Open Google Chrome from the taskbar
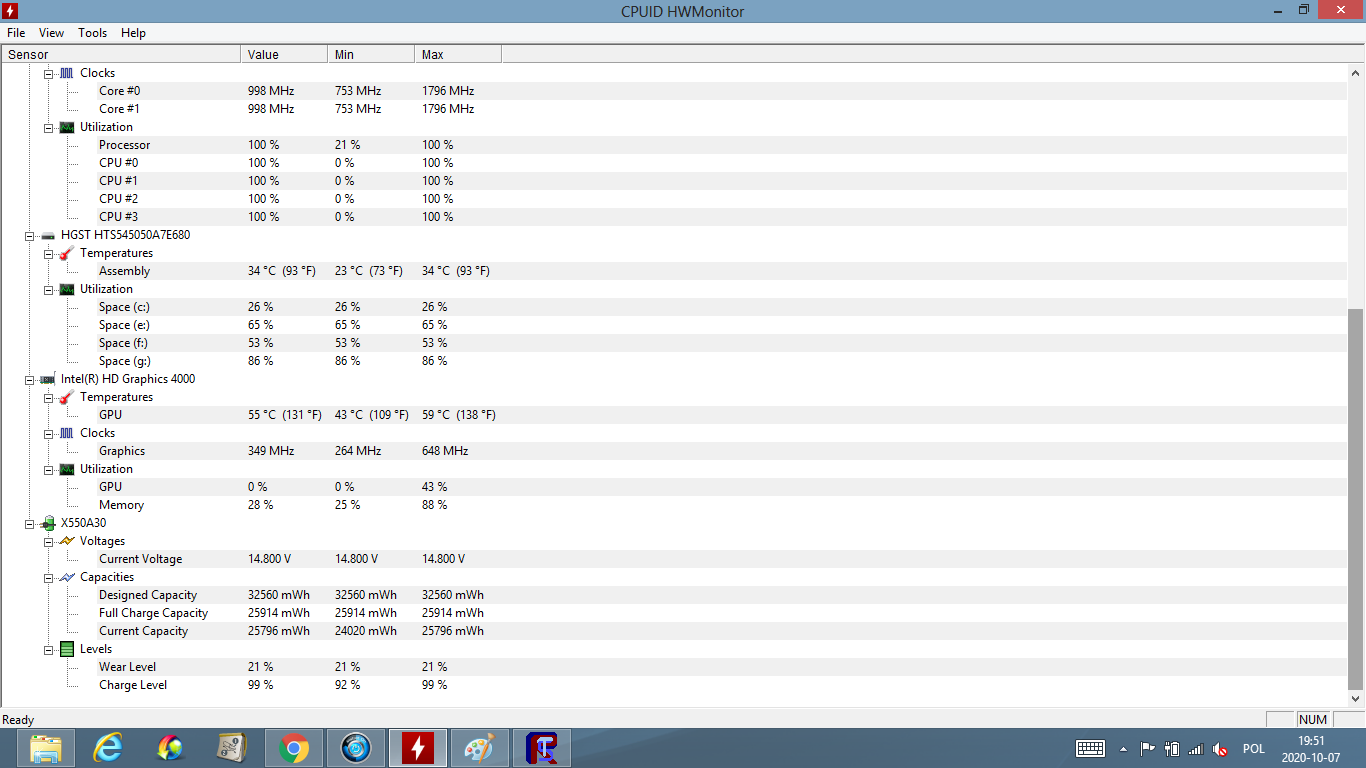1366x768 pixels. point(293,748)
